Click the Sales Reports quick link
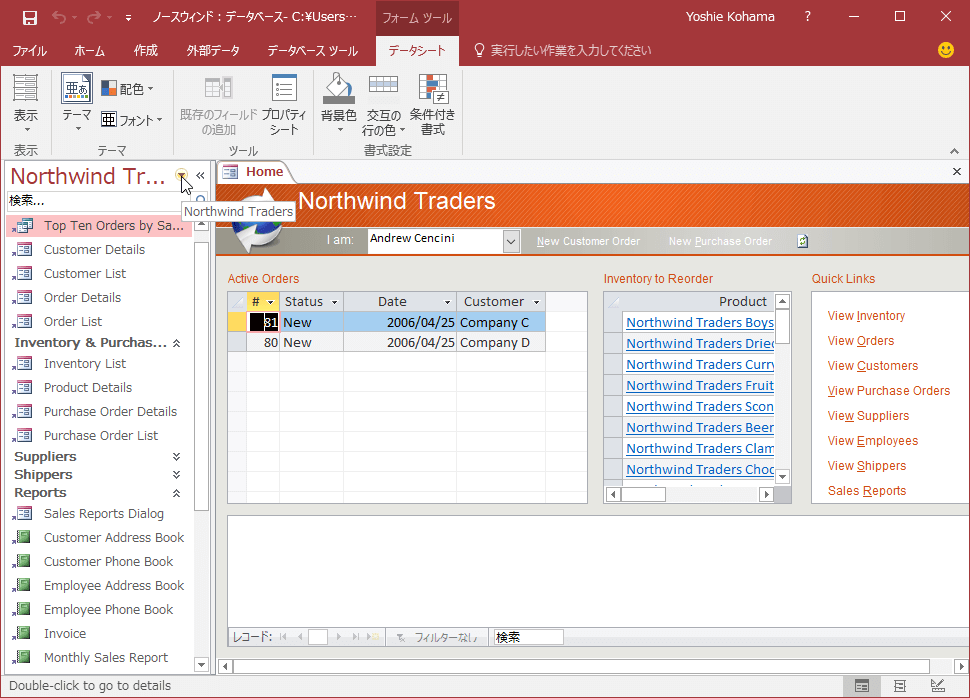Image resolution: width=970 pixels, height=698 pixels. pos(867,491)
